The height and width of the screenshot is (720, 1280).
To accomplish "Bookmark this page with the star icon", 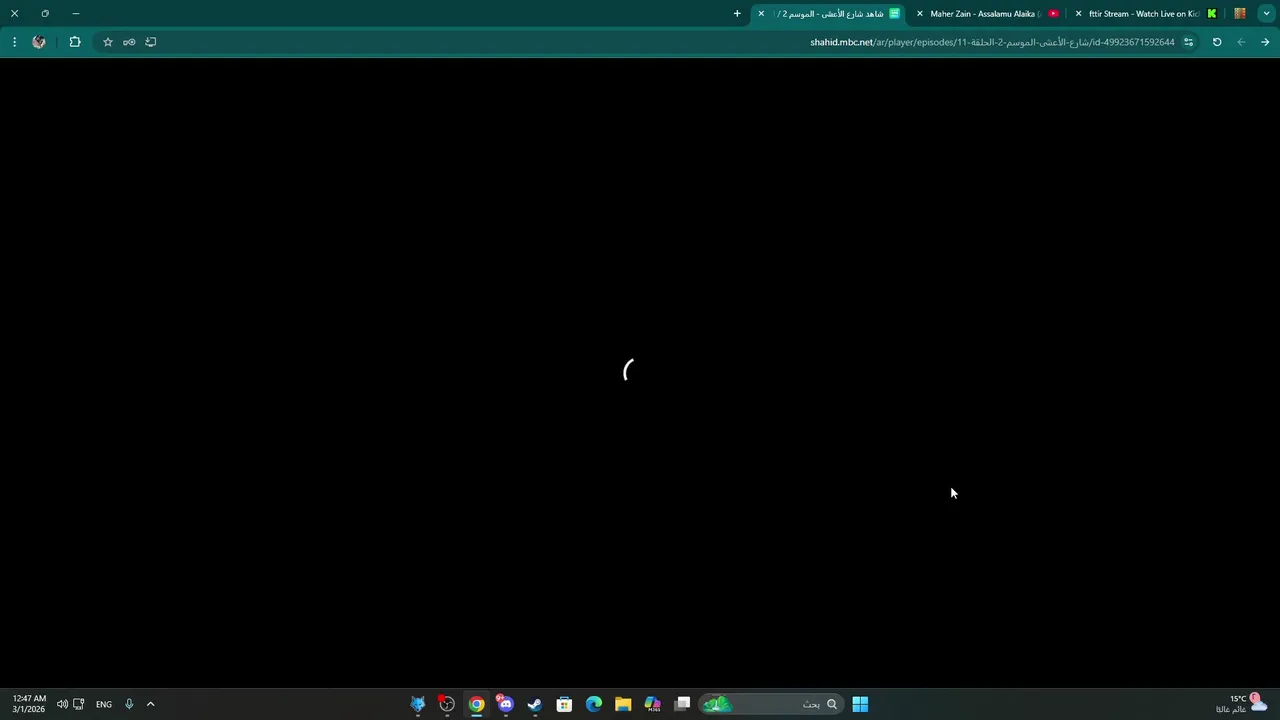I will coord(108,42).
